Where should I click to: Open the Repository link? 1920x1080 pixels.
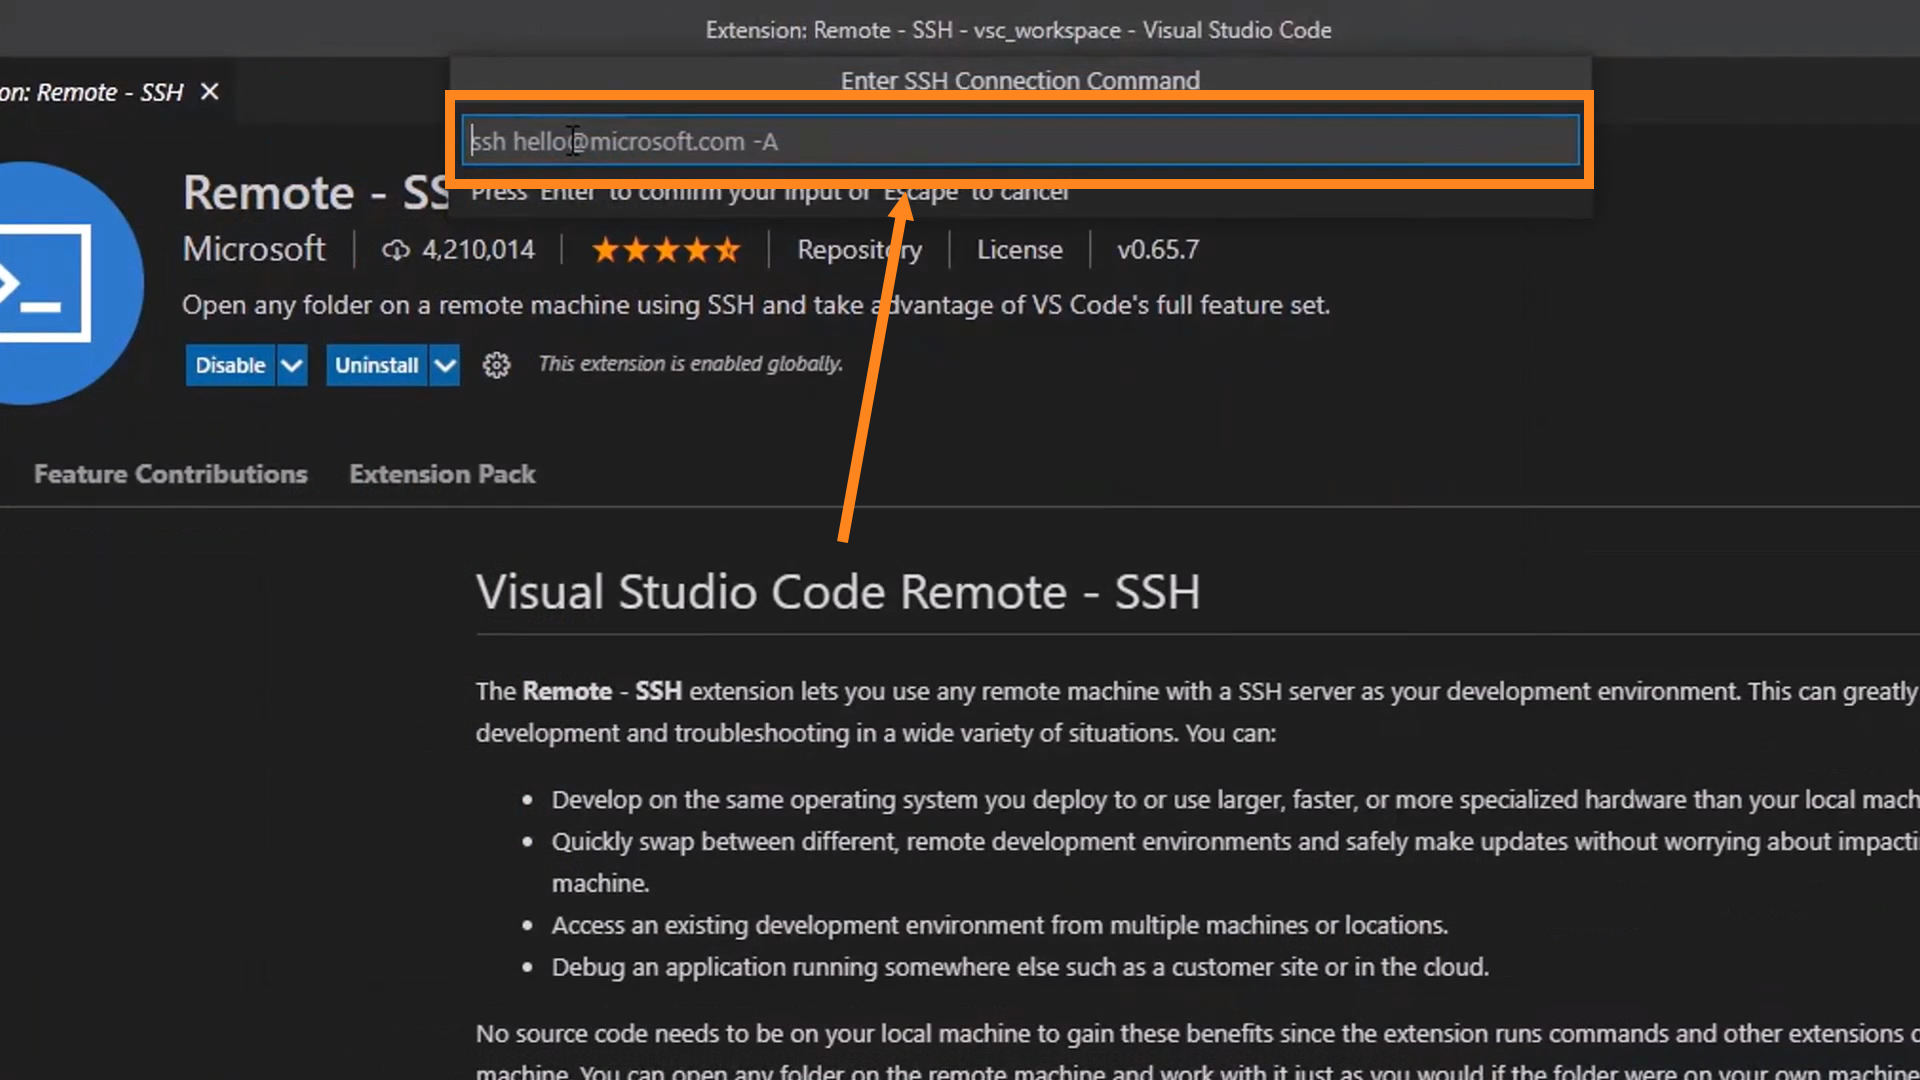click(x=859, y=250)
